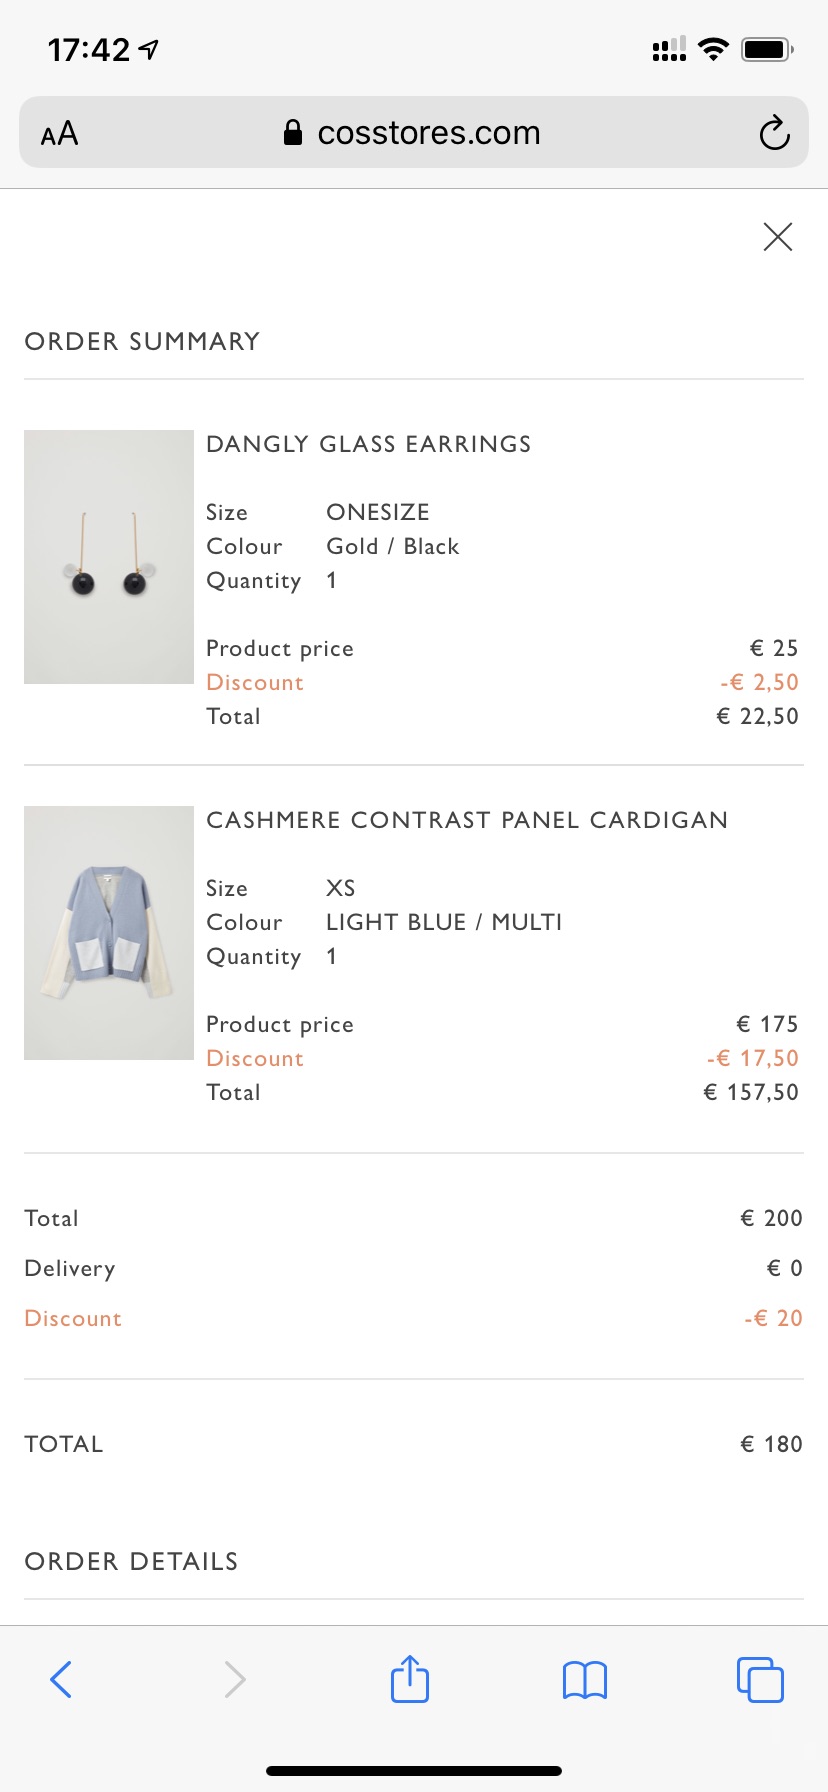The width and height of the screenshot is (828, 1792).
Task: Tap the orange Discount label under earrings
Action: point(255,682)
